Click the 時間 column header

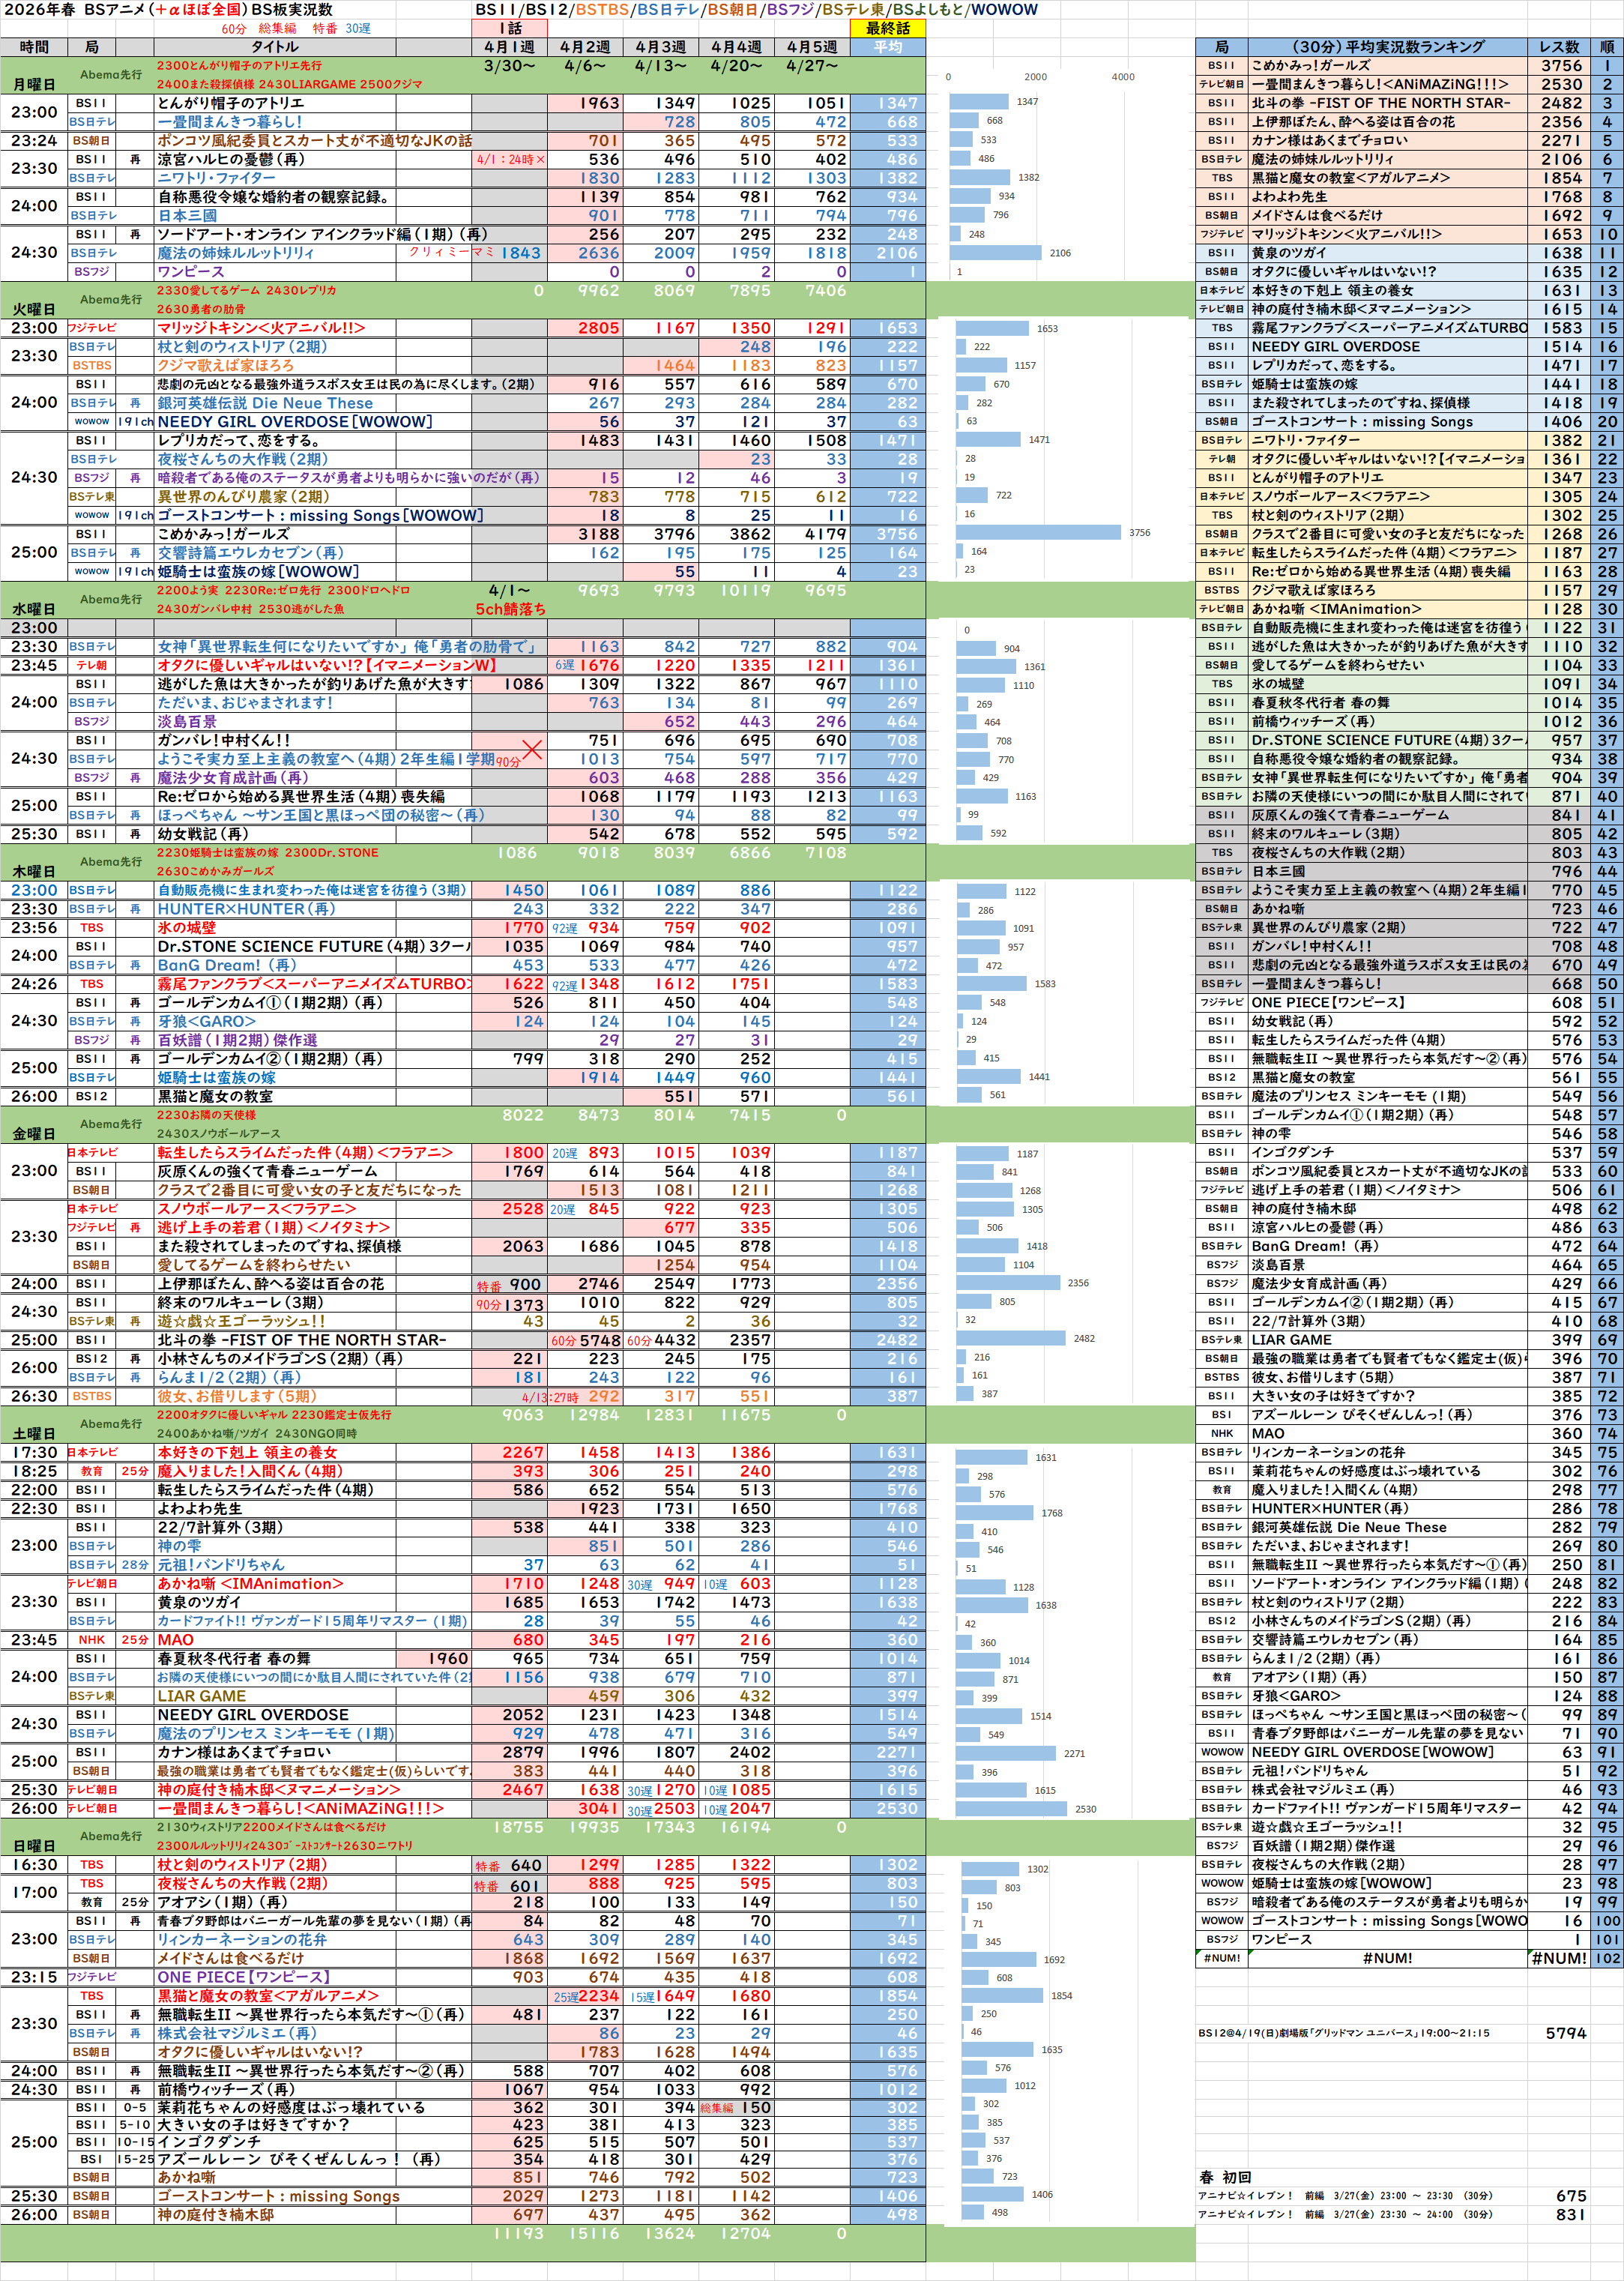pyautogui.click(x=33, y=47)
